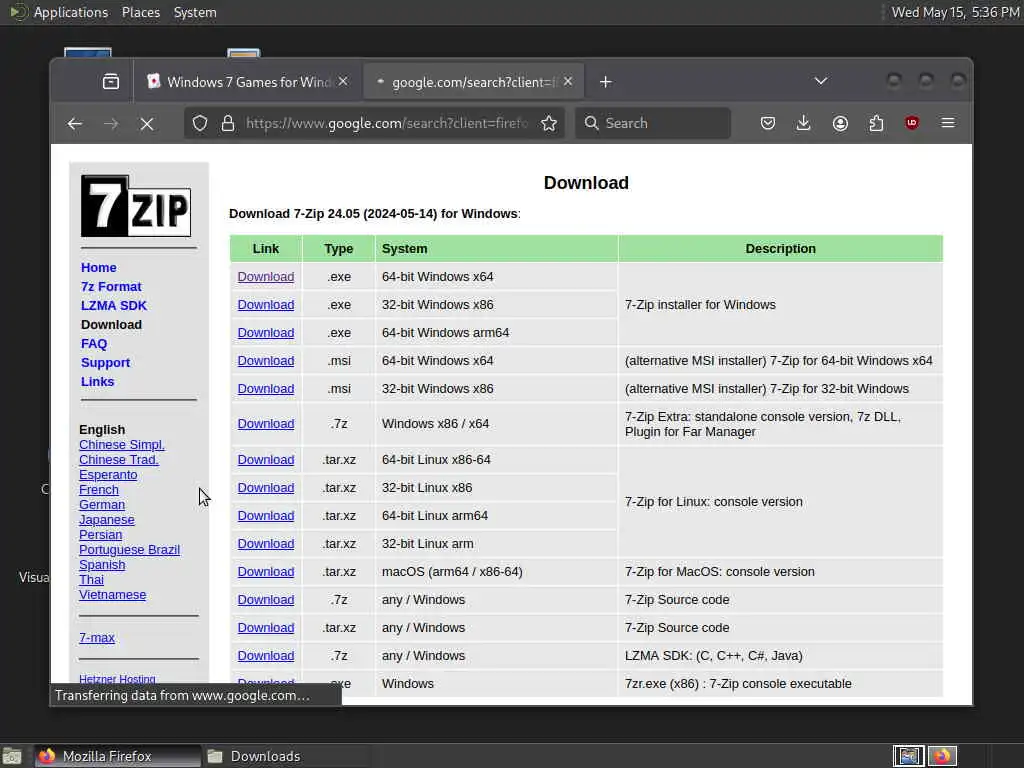The height and width of the screenshot is (768, 1024).
Task: Open the Downloads toolbar arrow icon
Action: coord(804,123)
